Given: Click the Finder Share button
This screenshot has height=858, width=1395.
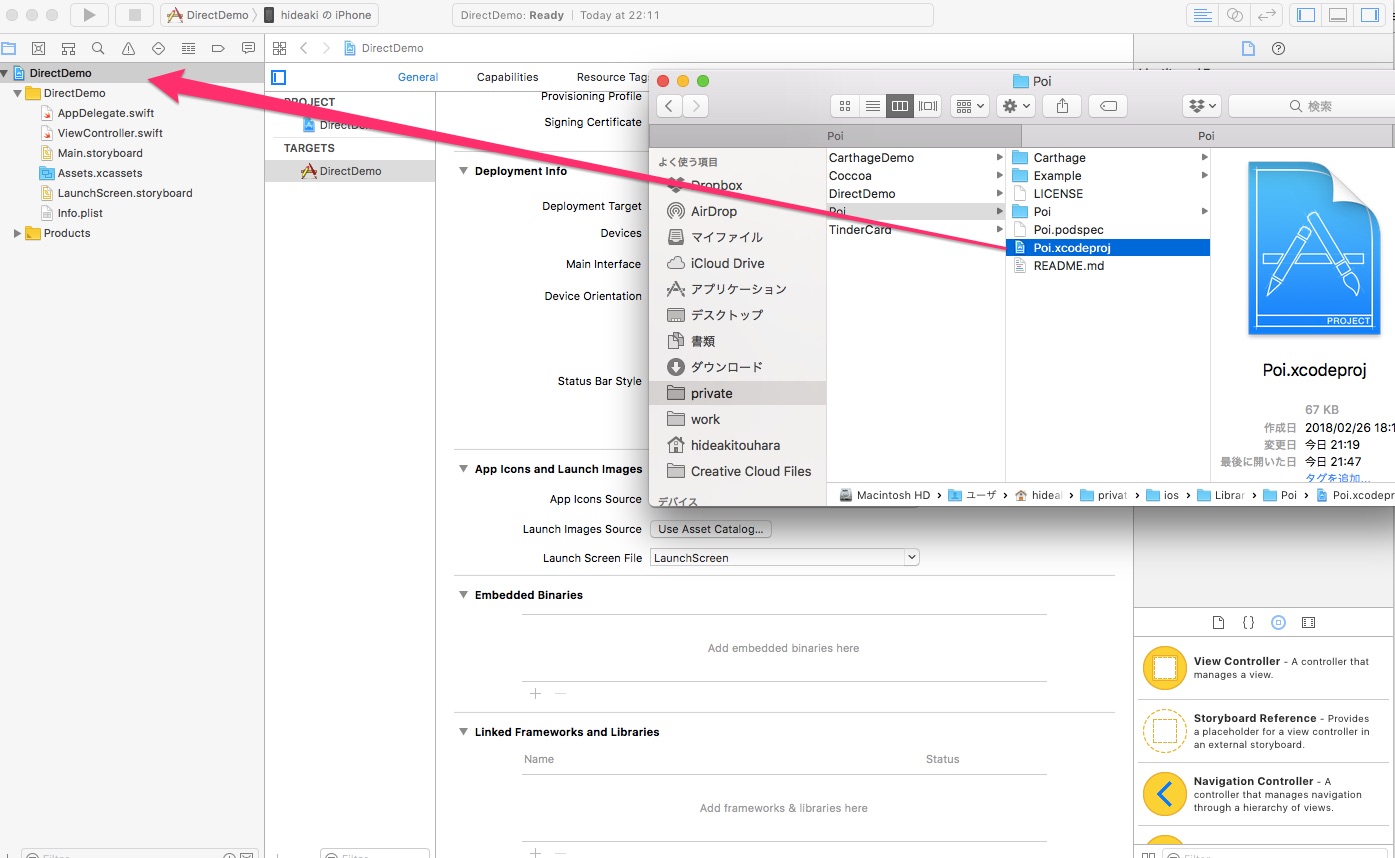Looking at the screenshot, I should pyautogui.click(x=1062, y=106).
